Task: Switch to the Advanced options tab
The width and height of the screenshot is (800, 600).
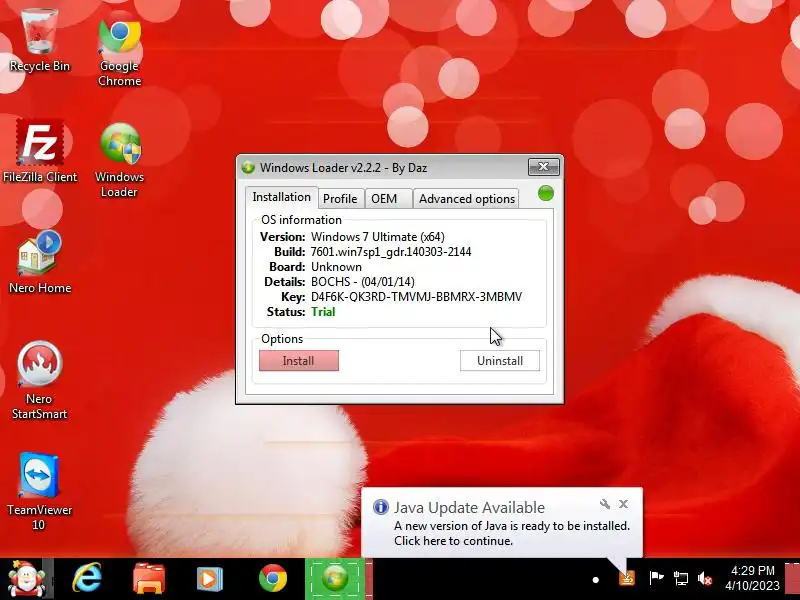Action: tap(466, 198)
